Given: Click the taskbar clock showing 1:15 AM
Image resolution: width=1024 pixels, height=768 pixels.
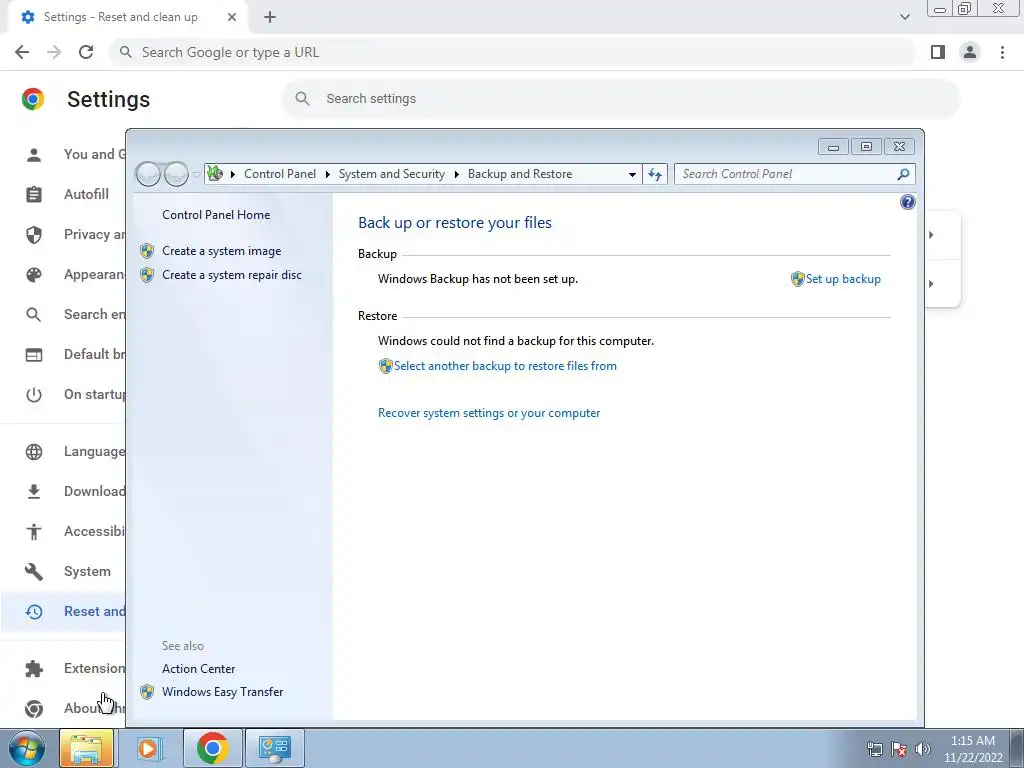Looking at the screenshot, I should 973,749.
